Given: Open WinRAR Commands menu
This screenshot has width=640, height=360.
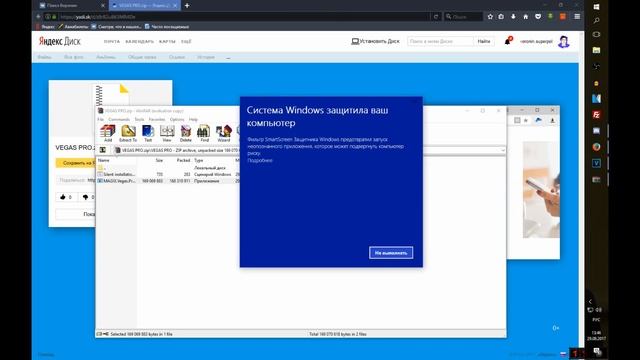Looking at the screenshot, I should (119, 119).
